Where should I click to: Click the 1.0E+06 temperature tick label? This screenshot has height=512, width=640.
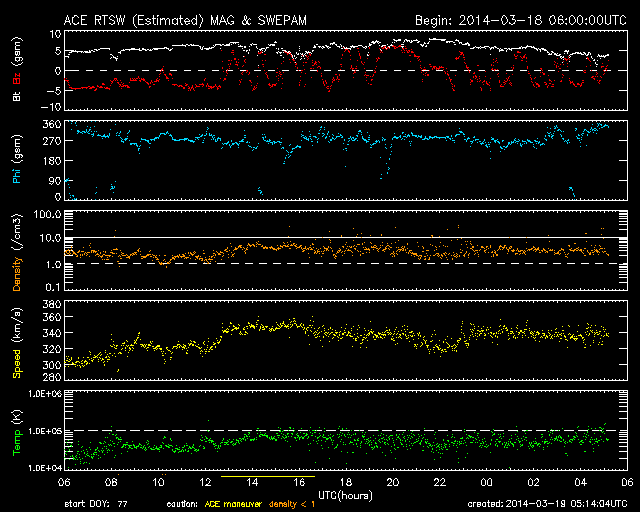click(42, 394)
